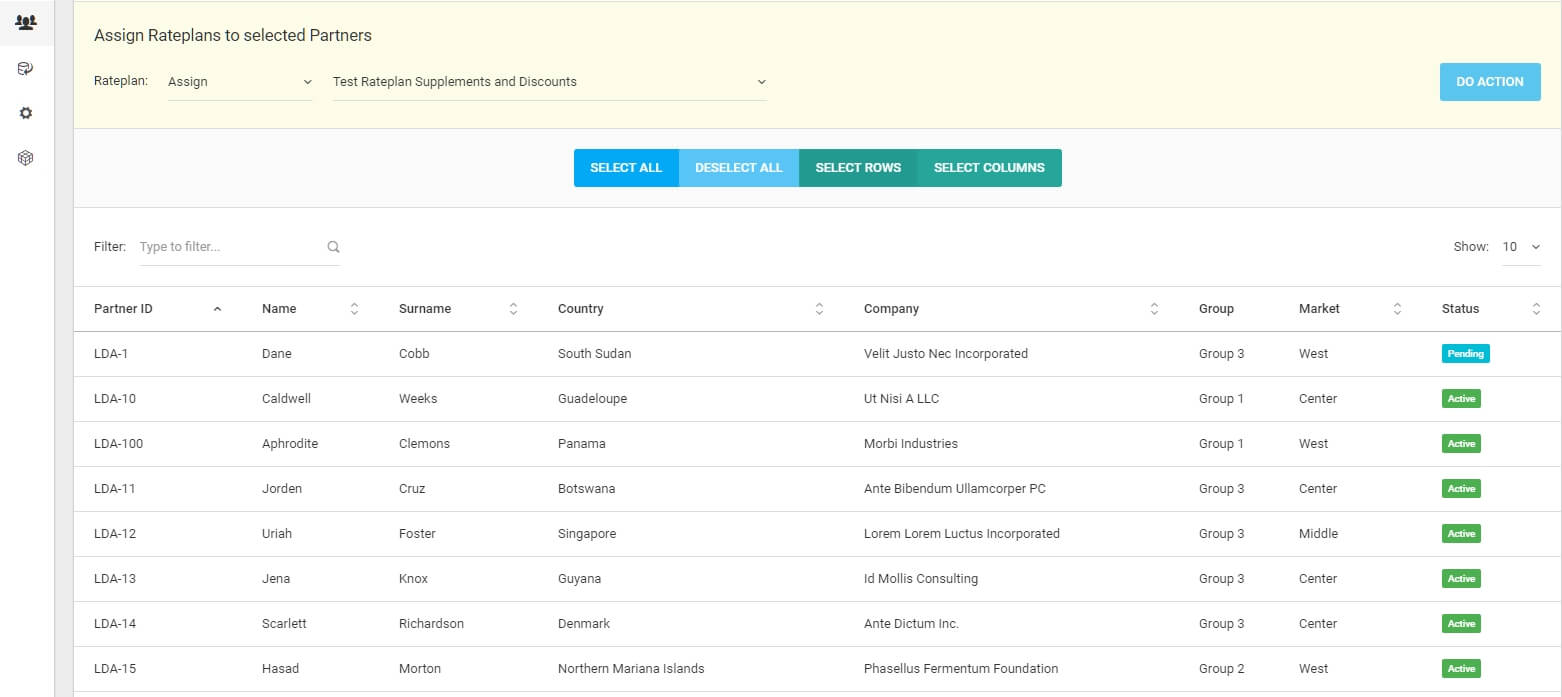
Task: Select row LDA-1
Action: point(817,354)
